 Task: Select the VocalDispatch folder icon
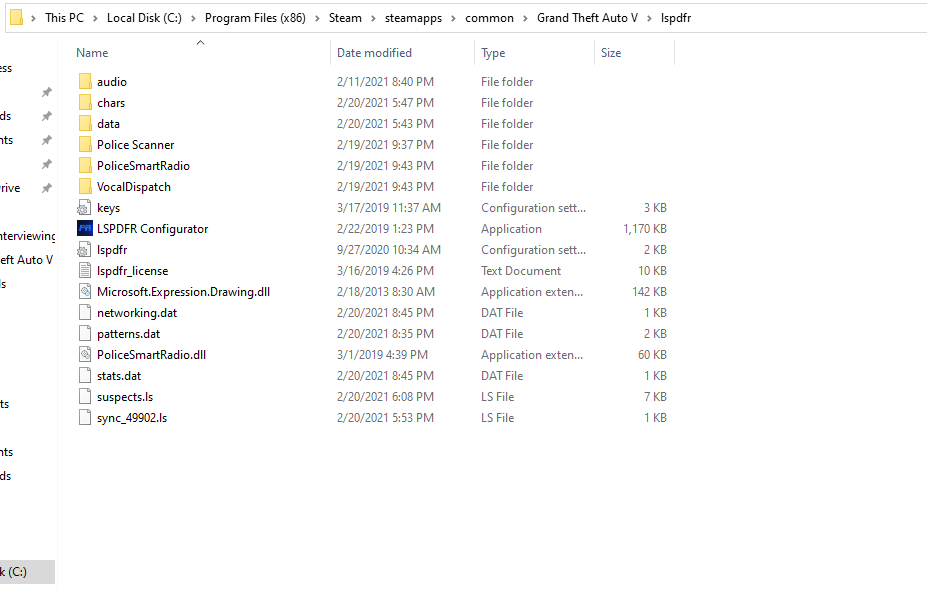[85, 187]
